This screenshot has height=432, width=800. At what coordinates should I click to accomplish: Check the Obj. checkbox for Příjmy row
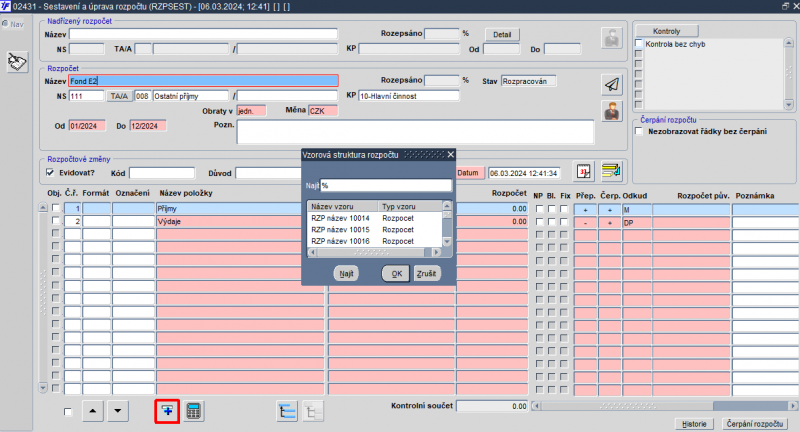(x=56, y=208)
